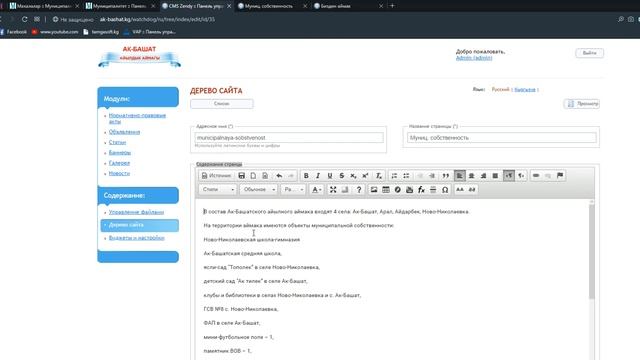This screenshot has height=360, width=640.
Task: Toggle underline formatting
Action: tap(329, 176)
